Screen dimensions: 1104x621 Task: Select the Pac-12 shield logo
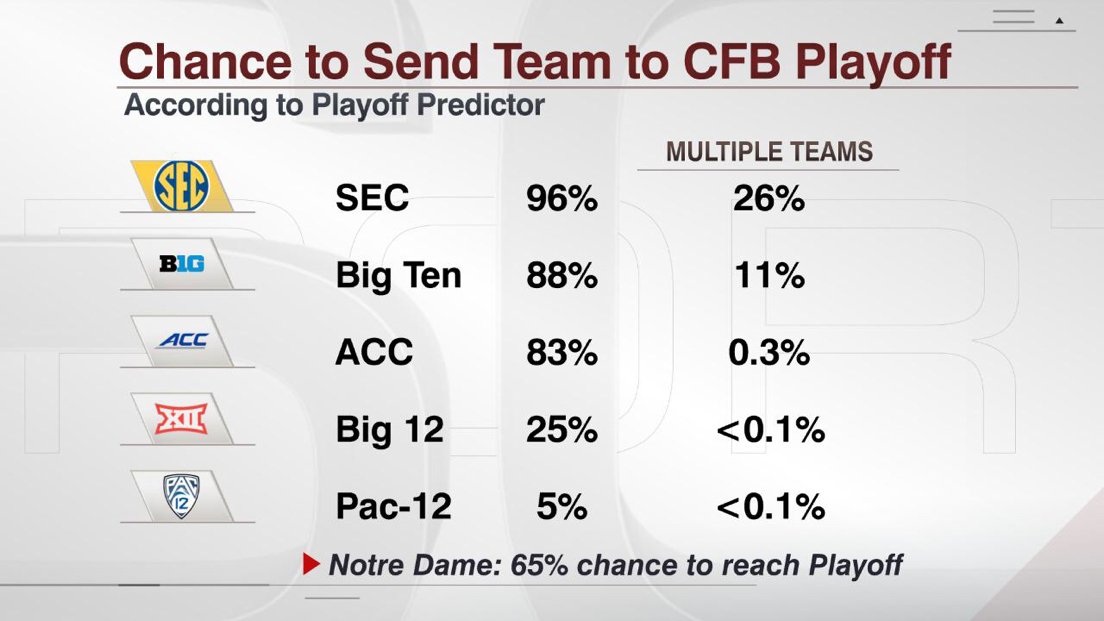(x=181, y=495)
